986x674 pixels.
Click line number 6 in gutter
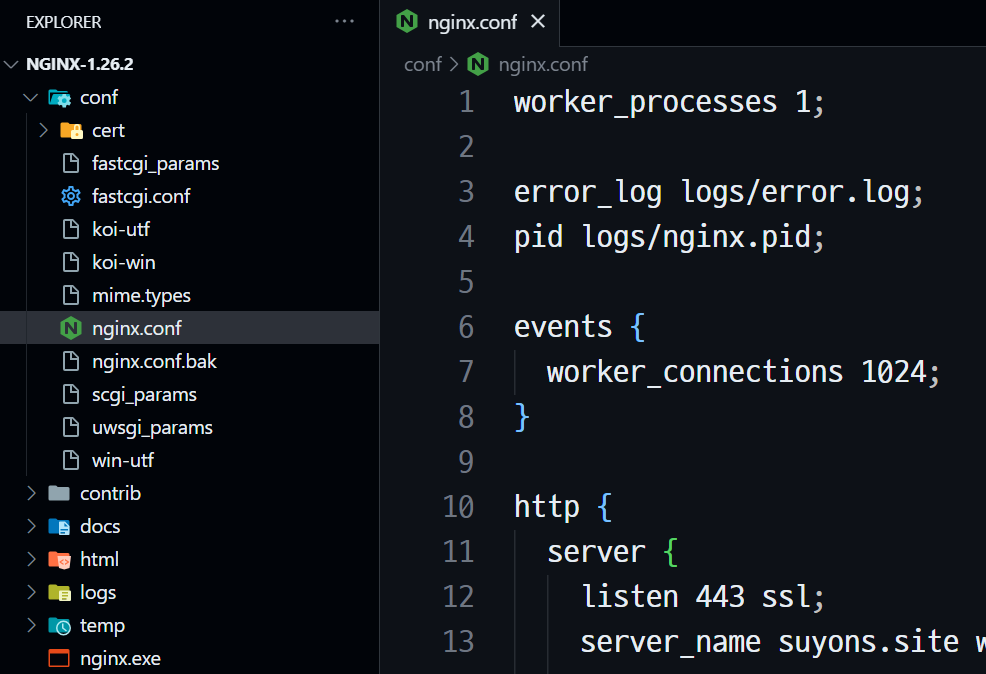point(466,327)
